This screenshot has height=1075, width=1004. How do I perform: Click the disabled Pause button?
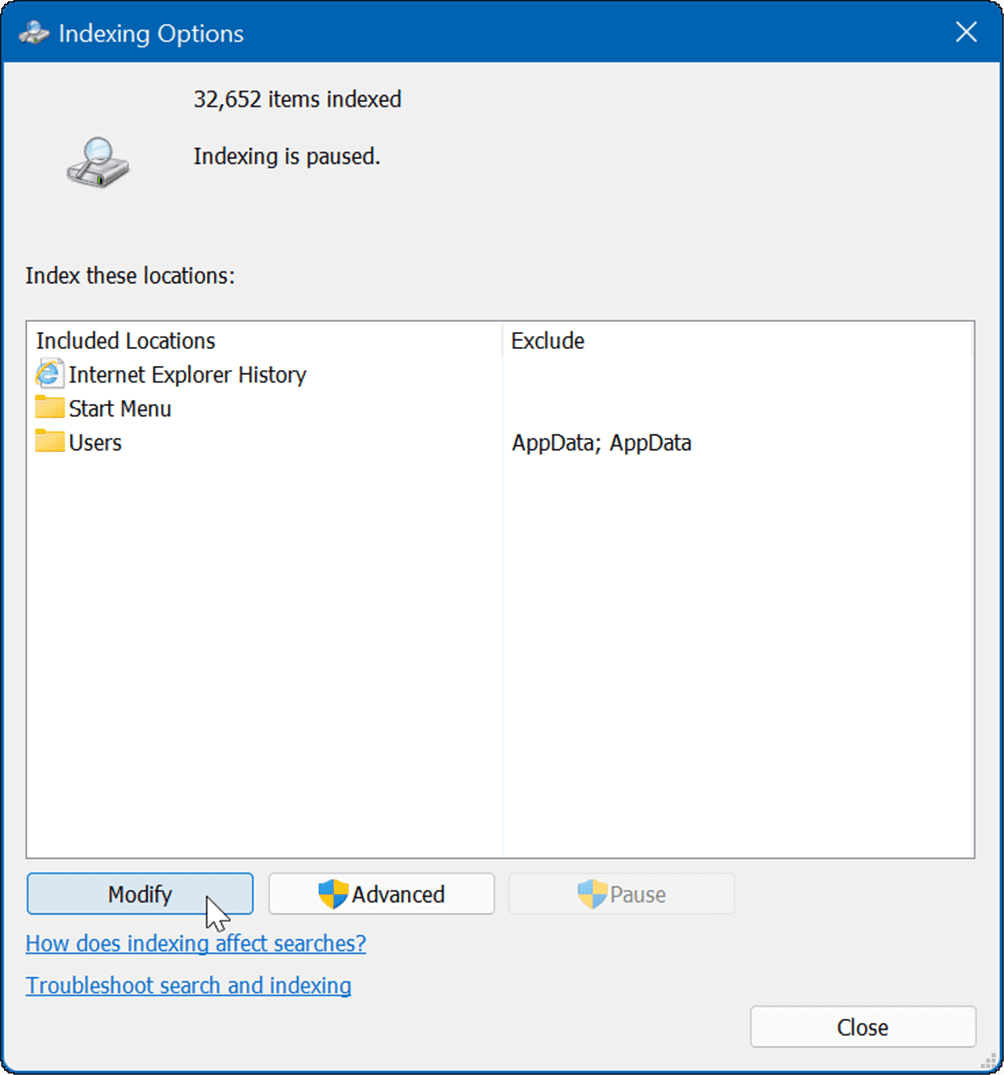tap(621, 893)
